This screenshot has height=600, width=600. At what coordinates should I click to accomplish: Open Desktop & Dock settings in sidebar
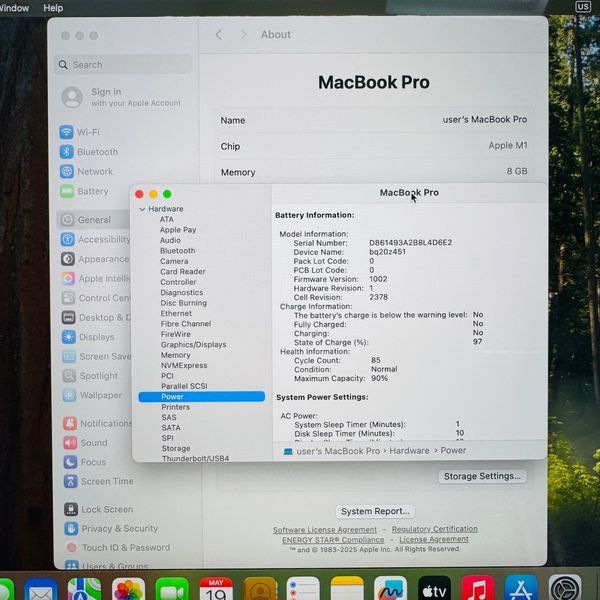[96, 317]
